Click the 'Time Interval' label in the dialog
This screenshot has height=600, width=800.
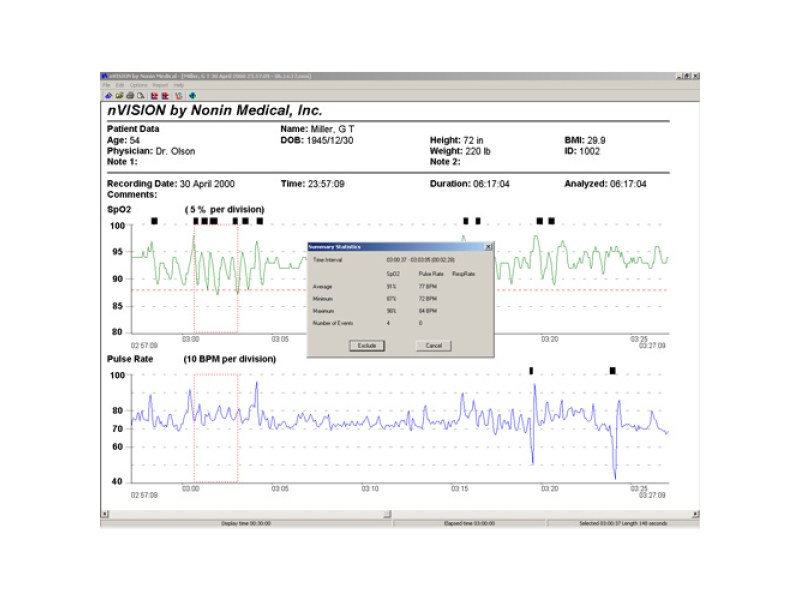point(328,260)
